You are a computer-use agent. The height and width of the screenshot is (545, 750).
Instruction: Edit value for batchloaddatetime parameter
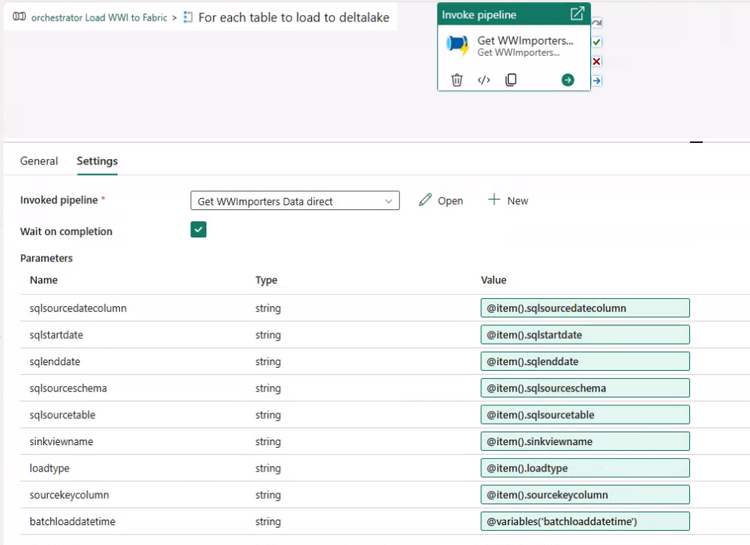(585, 522)
